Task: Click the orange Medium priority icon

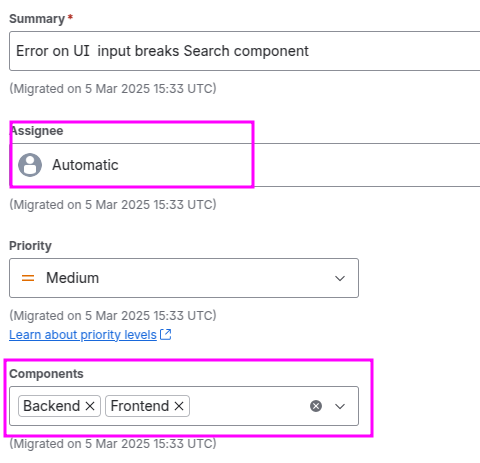Action: pyautogui.click(x=28, y=278)
